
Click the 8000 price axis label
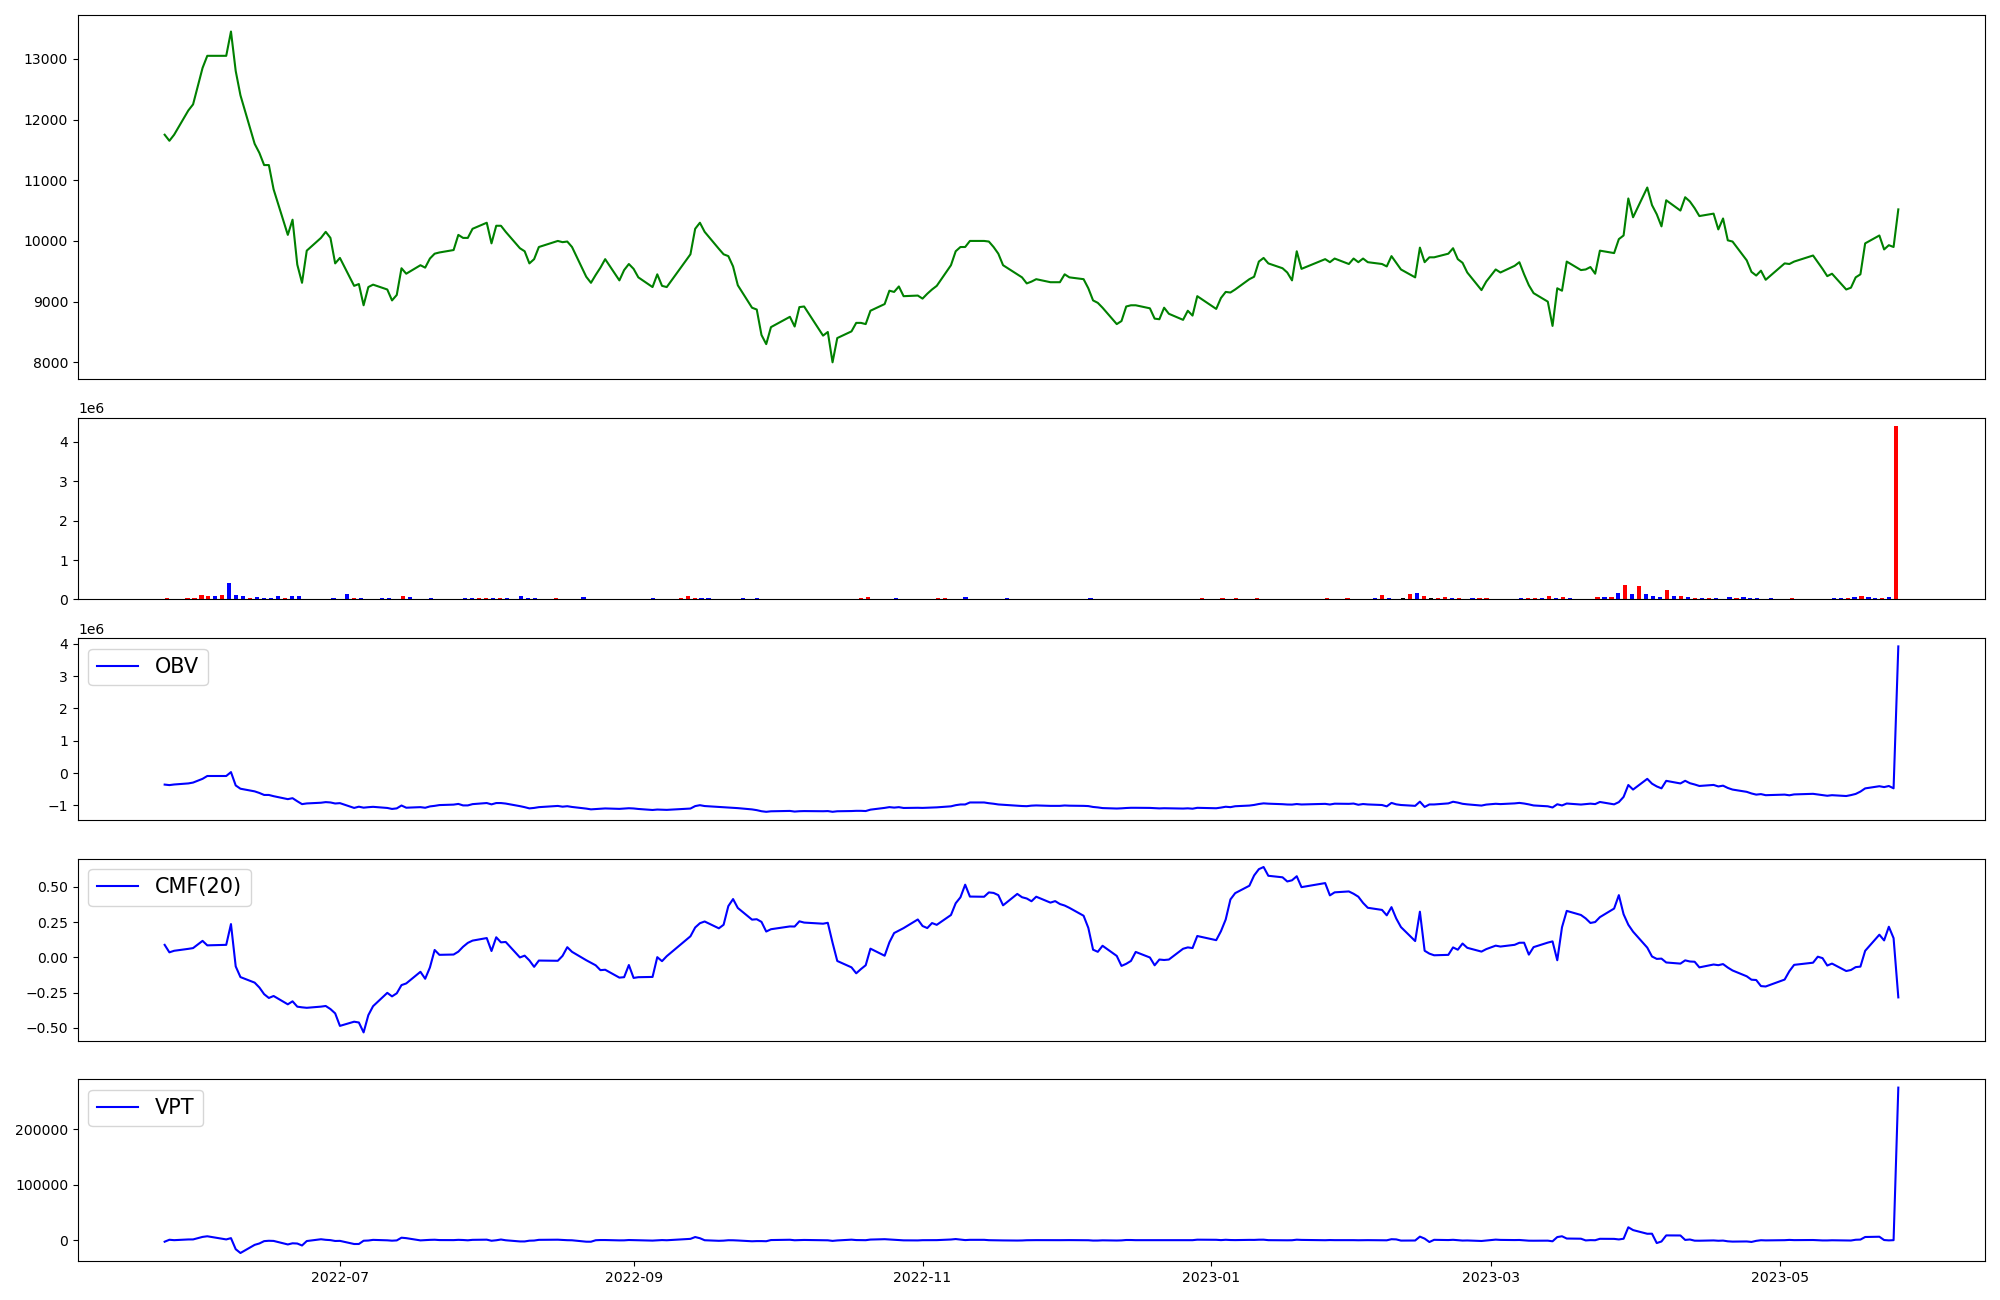point(49,363)
